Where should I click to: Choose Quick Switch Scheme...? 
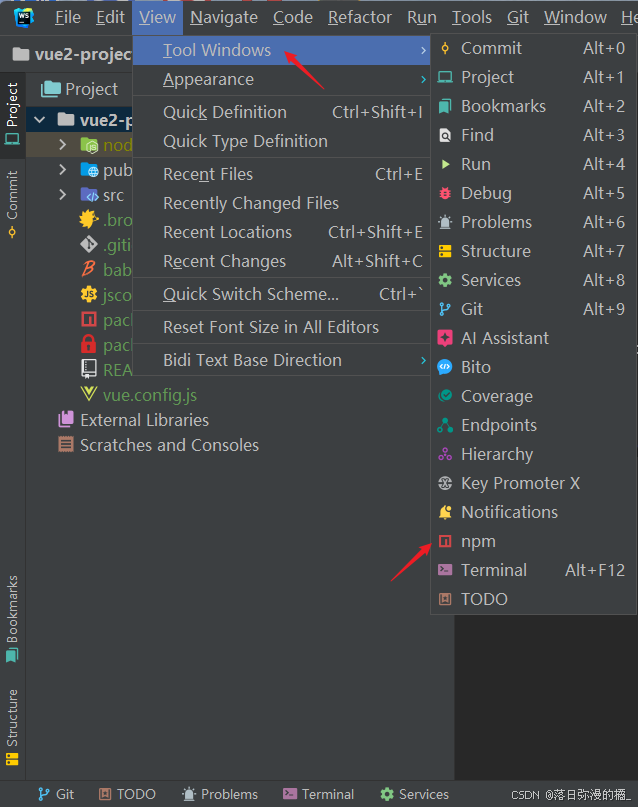click(x=281, y=294)
